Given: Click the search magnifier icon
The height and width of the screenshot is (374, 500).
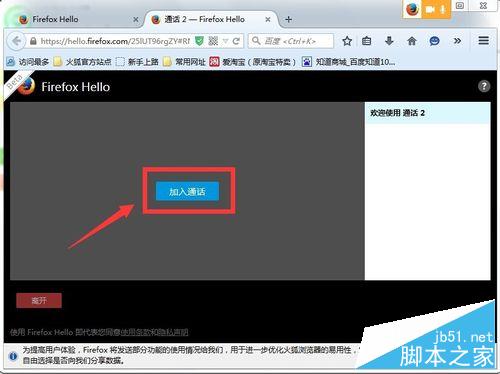Looking at the screenshot, I should pos(256,41).
